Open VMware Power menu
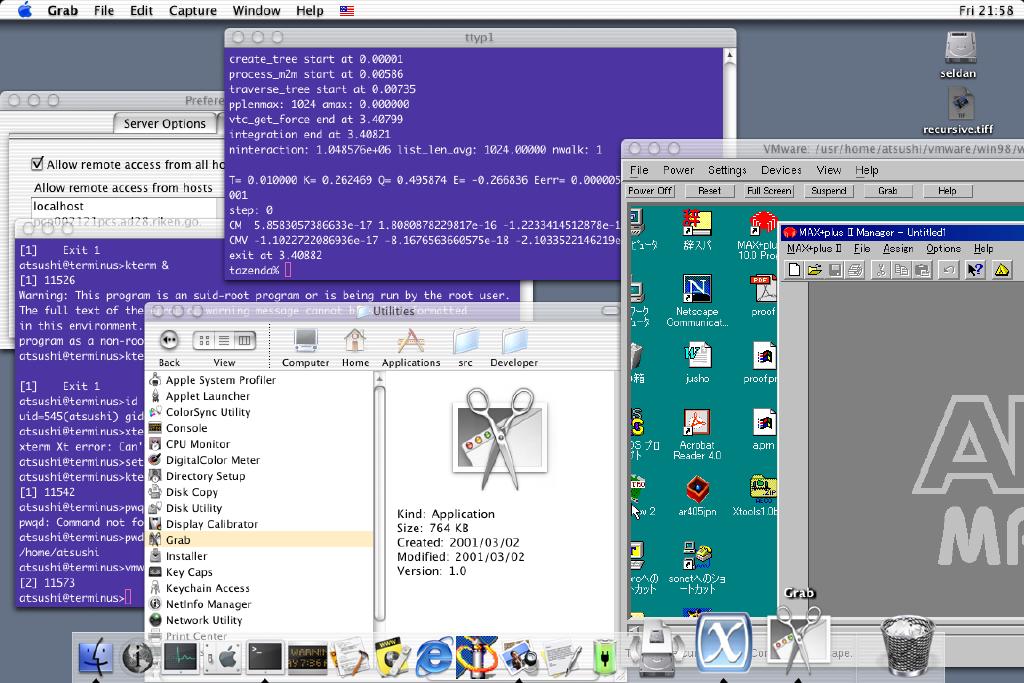This screenshot has height=683, width=1024. (x=679, y=170)
